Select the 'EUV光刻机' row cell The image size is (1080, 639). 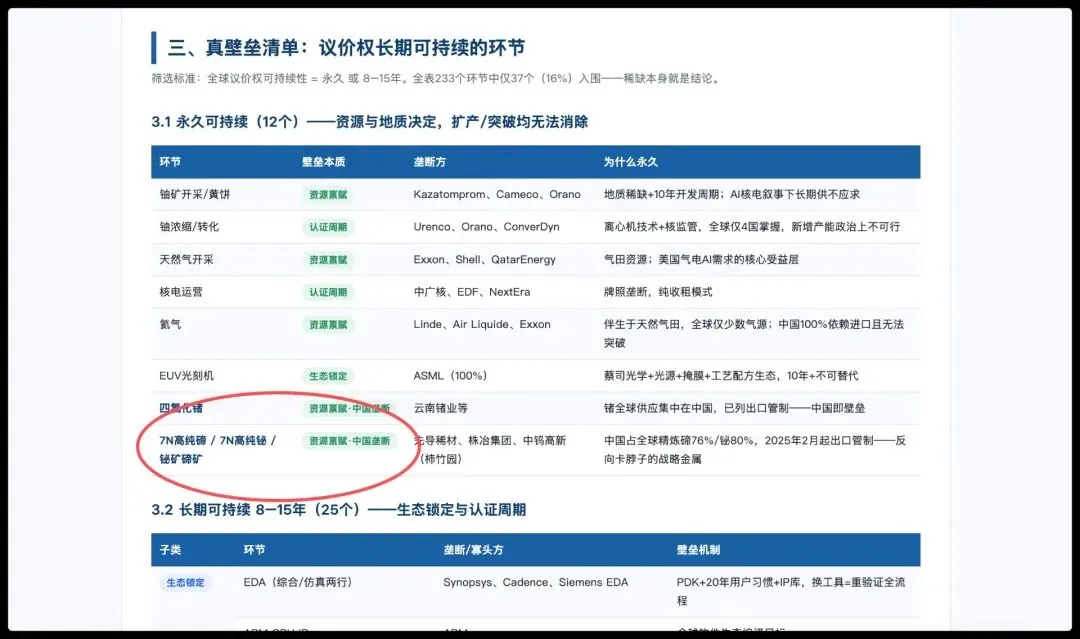coord(186,375)
